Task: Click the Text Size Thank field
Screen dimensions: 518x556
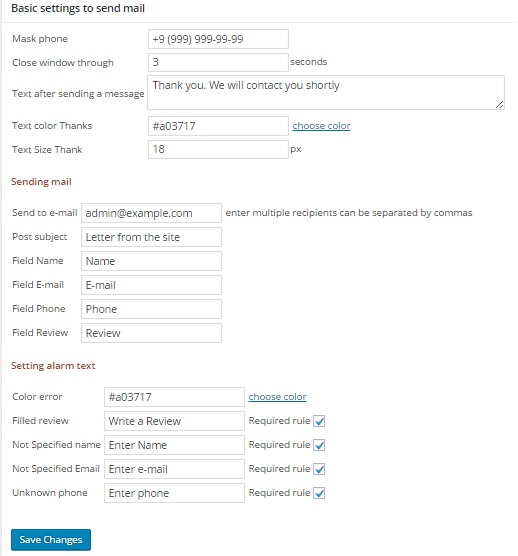Action: pos(218,149)
